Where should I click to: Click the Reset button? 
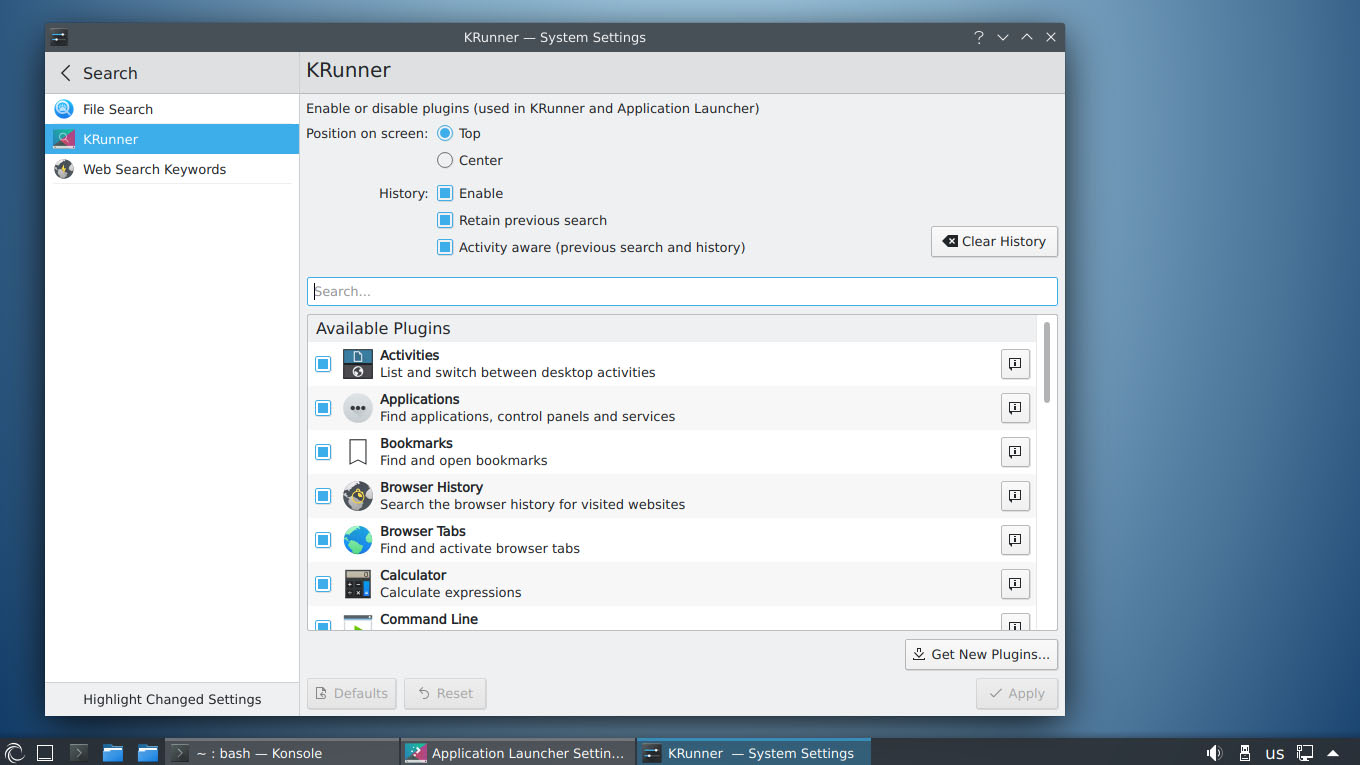[445, 693]
